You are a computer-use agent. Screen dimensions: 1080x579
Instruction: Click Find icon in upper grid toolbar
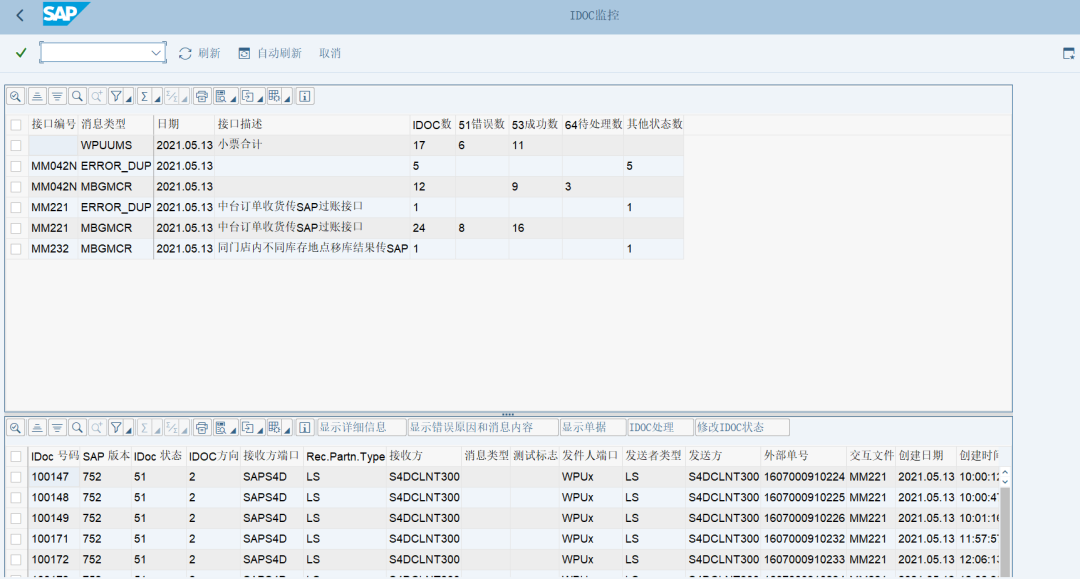coord(77,96)
